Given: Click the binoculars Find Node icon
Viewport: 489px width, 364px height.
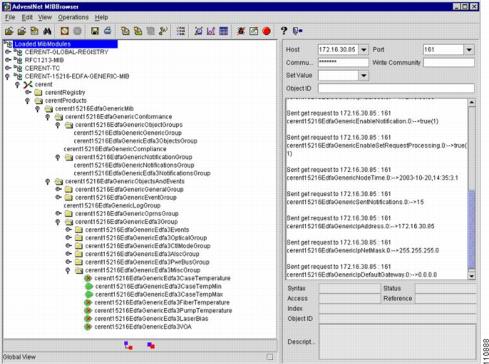Looking at the screenshot, I should [47, 31].
